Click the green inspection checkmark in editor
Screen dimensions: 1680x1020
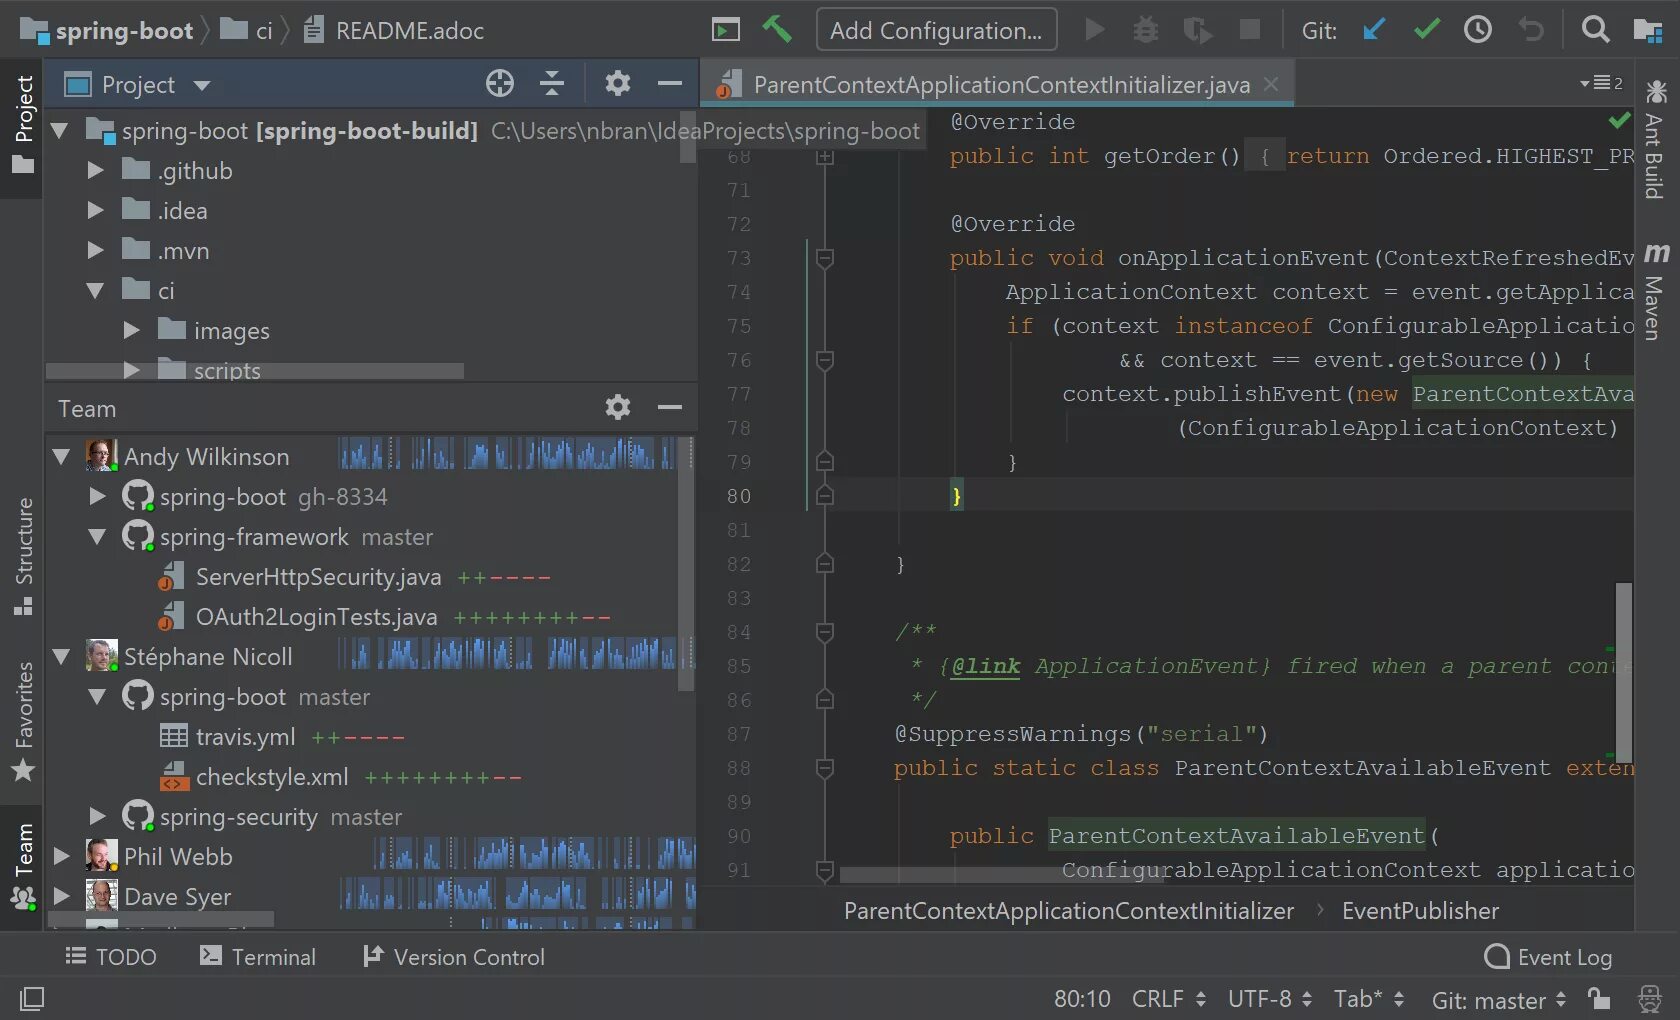pyautogui.click(x=1619, y=121)
